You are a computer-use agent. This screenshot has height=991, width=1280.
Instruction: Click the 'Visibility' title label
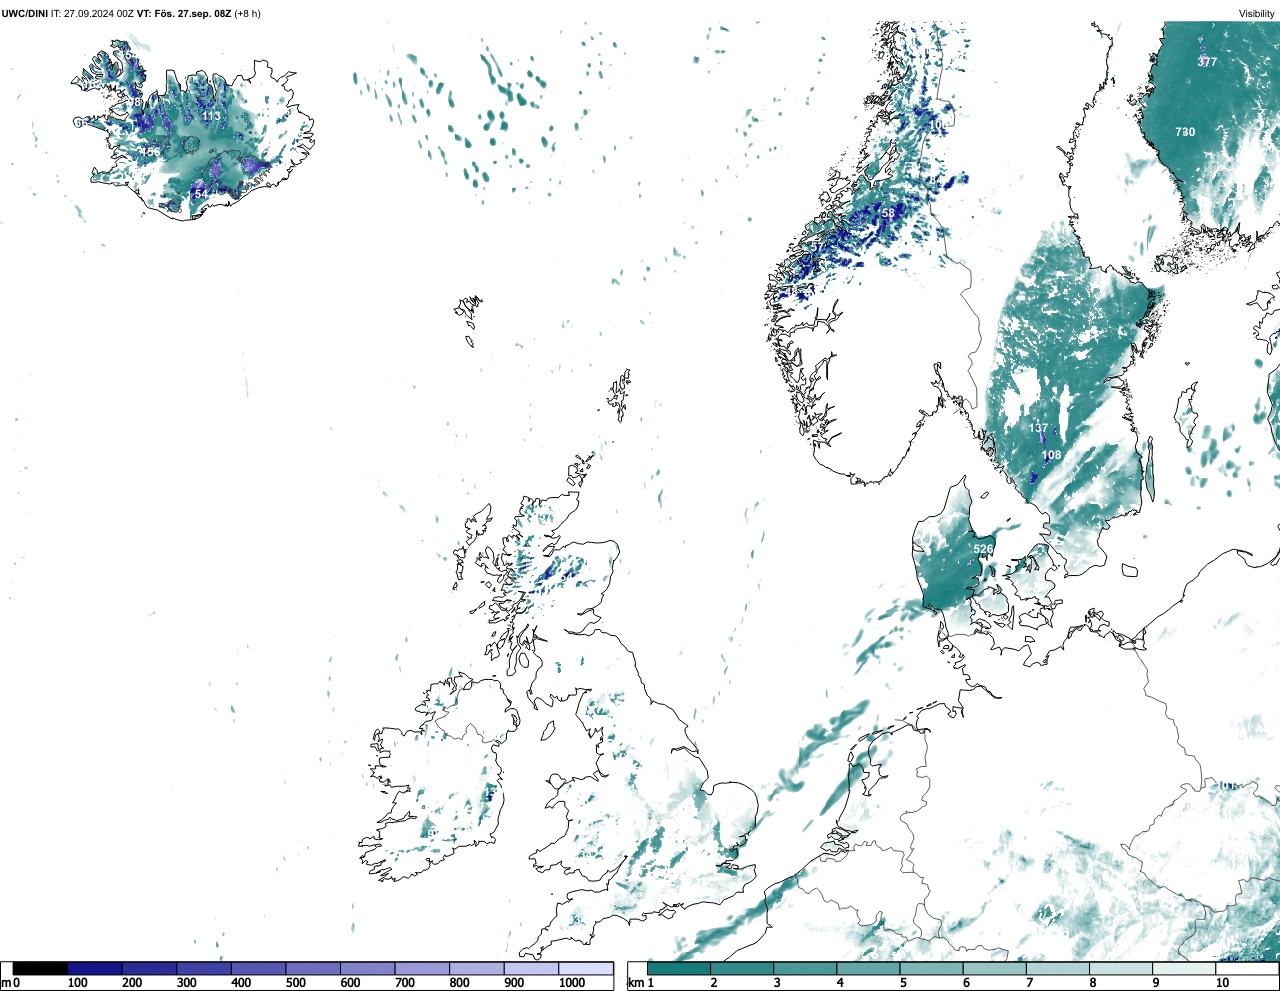pos(1257,14)
